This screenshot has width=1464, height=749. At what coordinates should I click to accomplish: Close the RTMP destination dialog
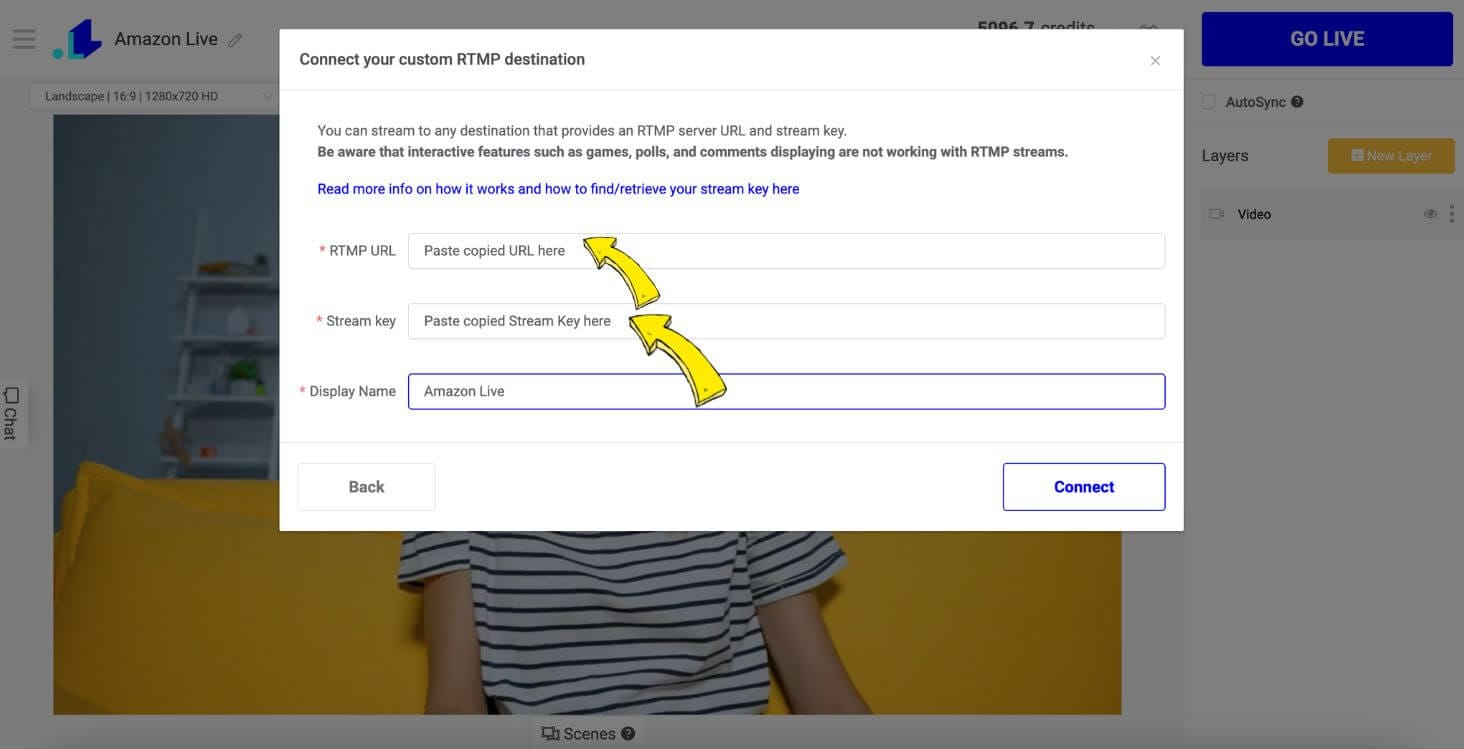tap(1155, 60)
